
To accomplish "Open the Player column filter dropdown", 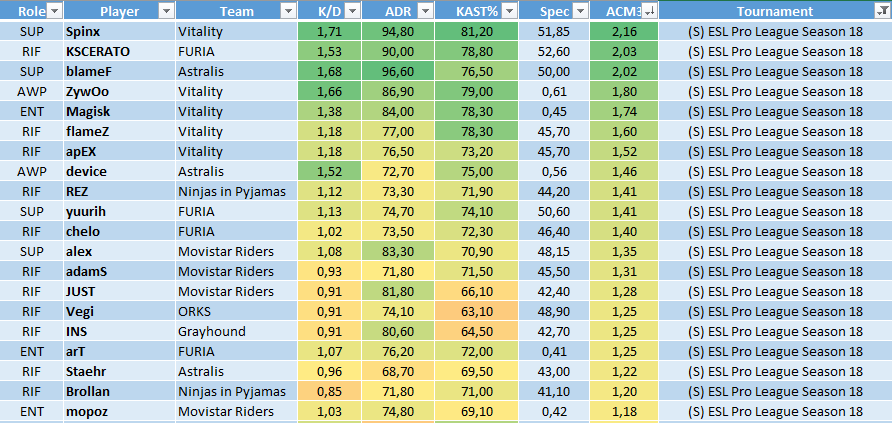I will coord(165,11).
